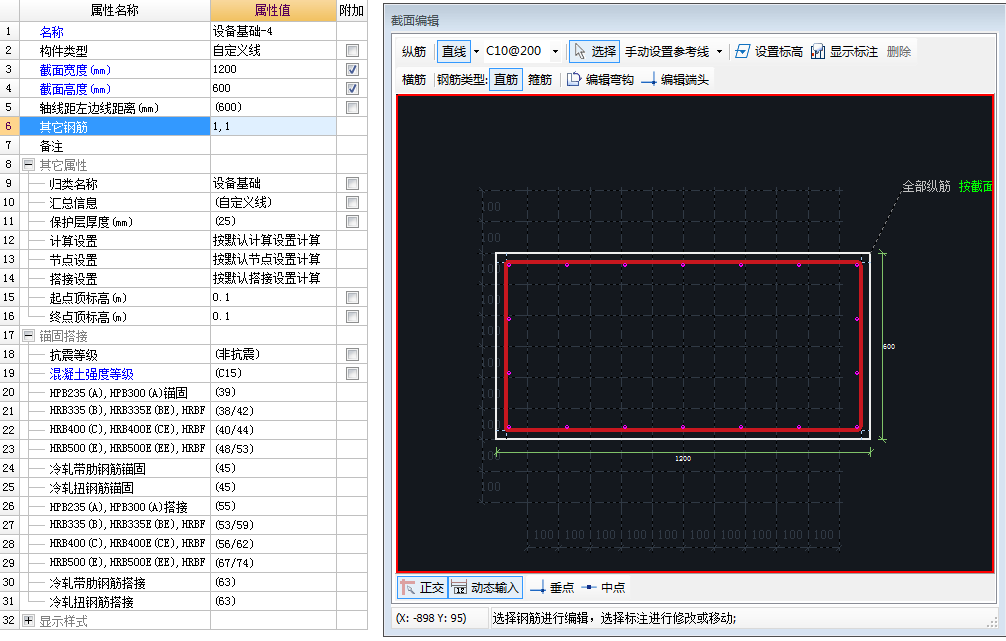Click 手动设置参考线 button
This screenshot has width=1006, height=641.
point(667,51)
